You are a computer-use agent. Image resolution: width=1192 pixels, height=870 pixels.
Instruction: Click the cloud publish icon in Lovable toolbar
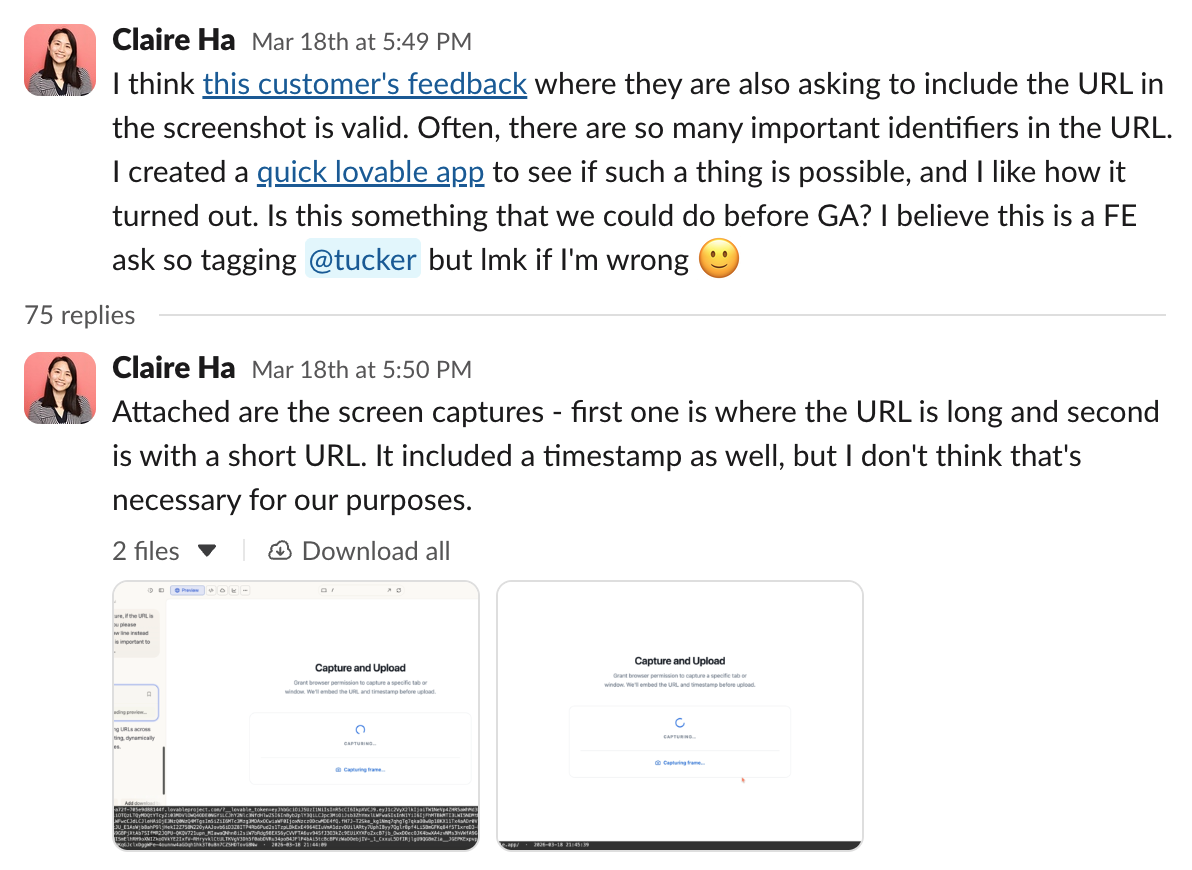tap(221, 590)
